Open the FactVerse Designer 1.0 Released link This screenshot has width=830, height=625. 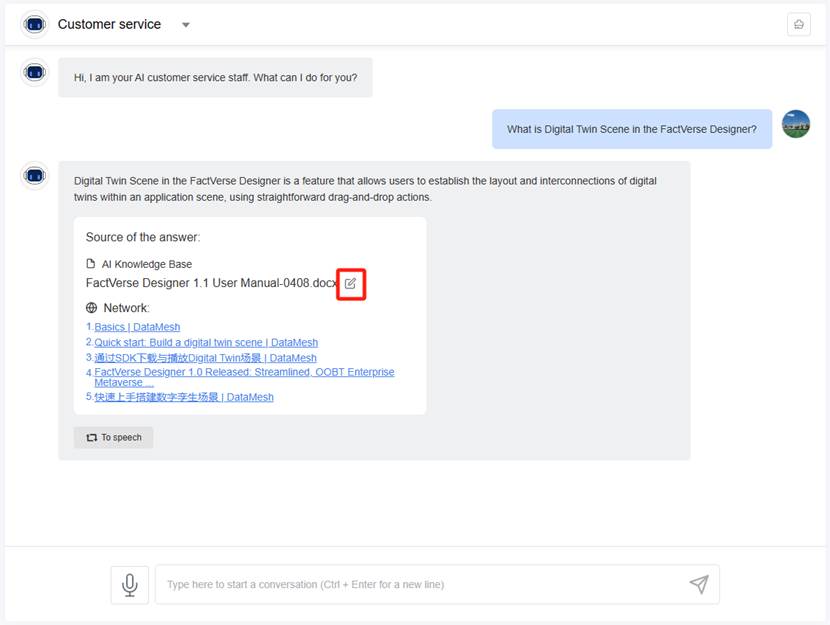(244, 372)
